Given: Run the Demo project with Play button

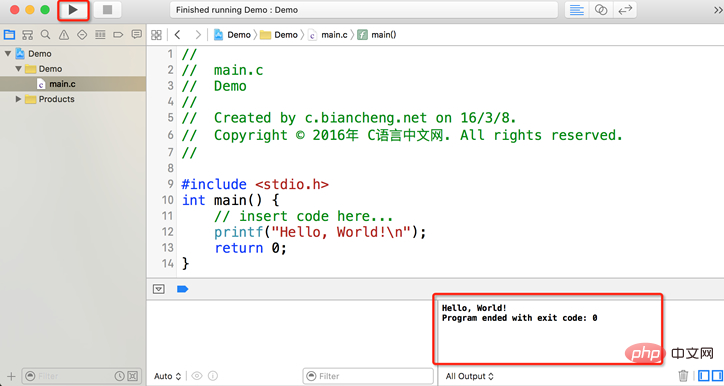Looking at the screenshot, I should pyautogui.click(x=73, y=10).
